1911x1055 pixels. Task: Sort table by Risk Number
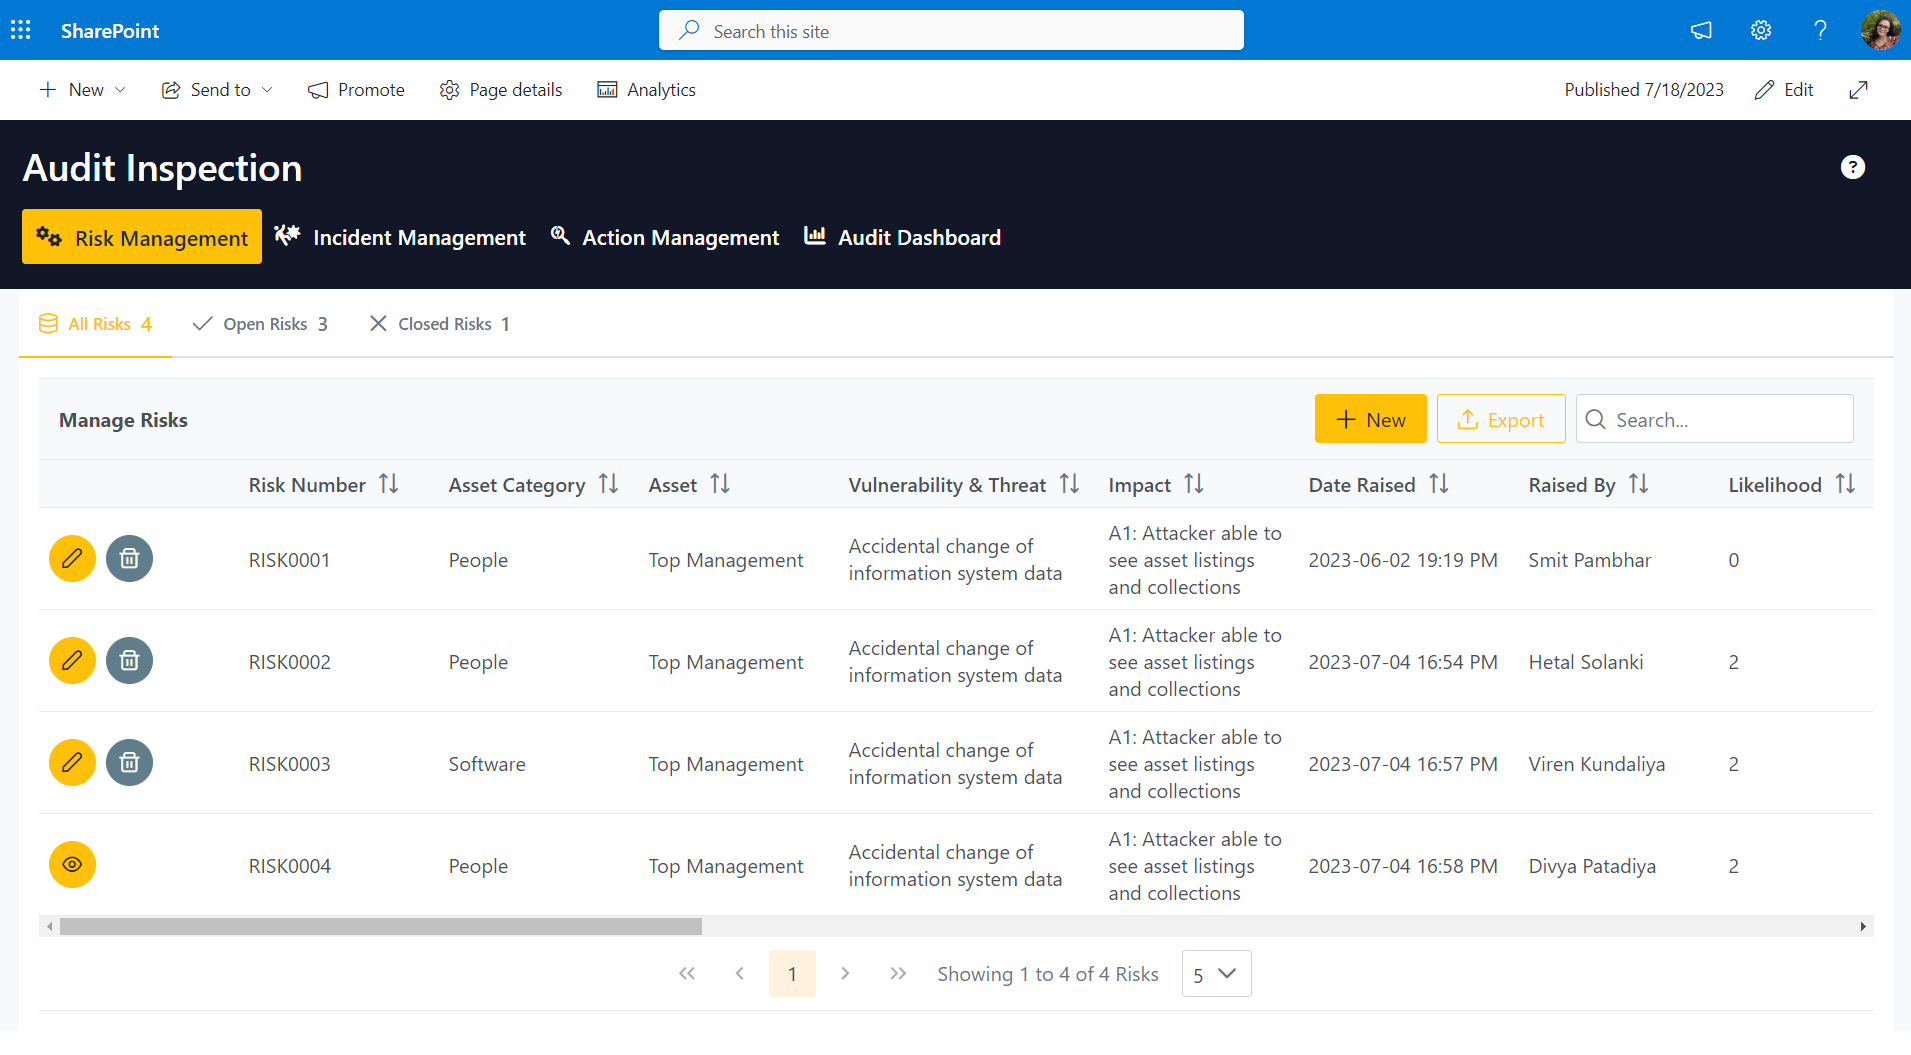[x=389, y=485]
